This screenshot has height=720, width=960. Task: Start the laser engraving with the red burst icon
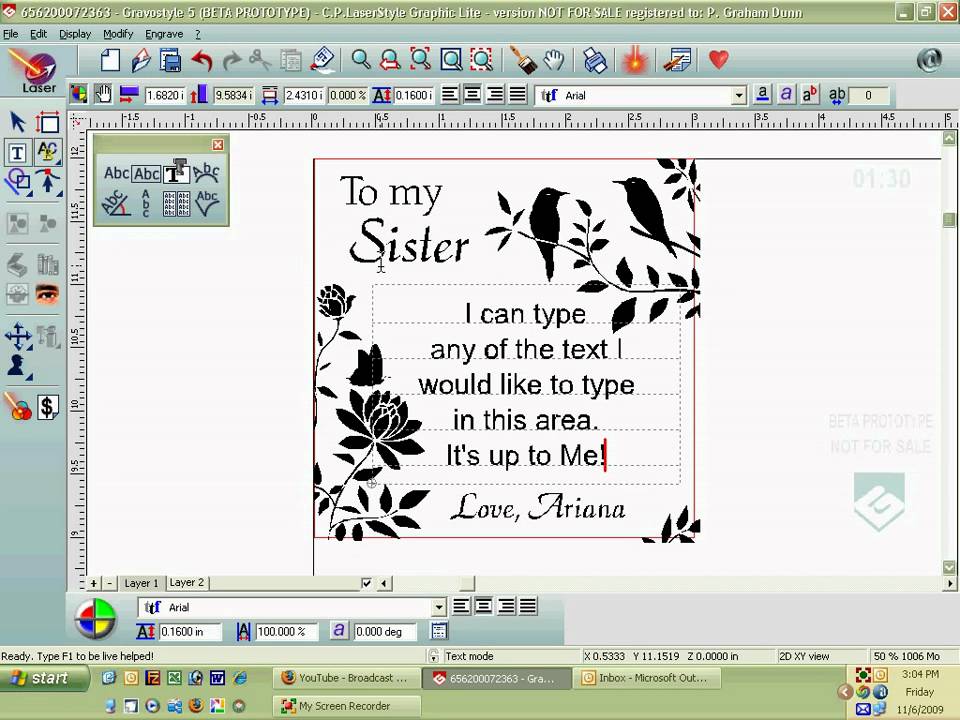coord(636,60)
